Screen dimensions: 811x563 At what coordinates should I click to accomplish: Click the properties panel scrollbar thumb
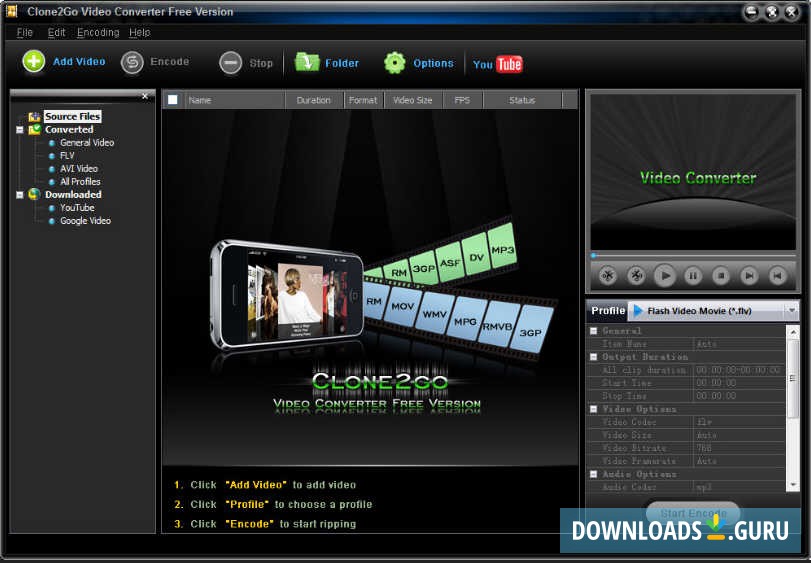(792, 378)
